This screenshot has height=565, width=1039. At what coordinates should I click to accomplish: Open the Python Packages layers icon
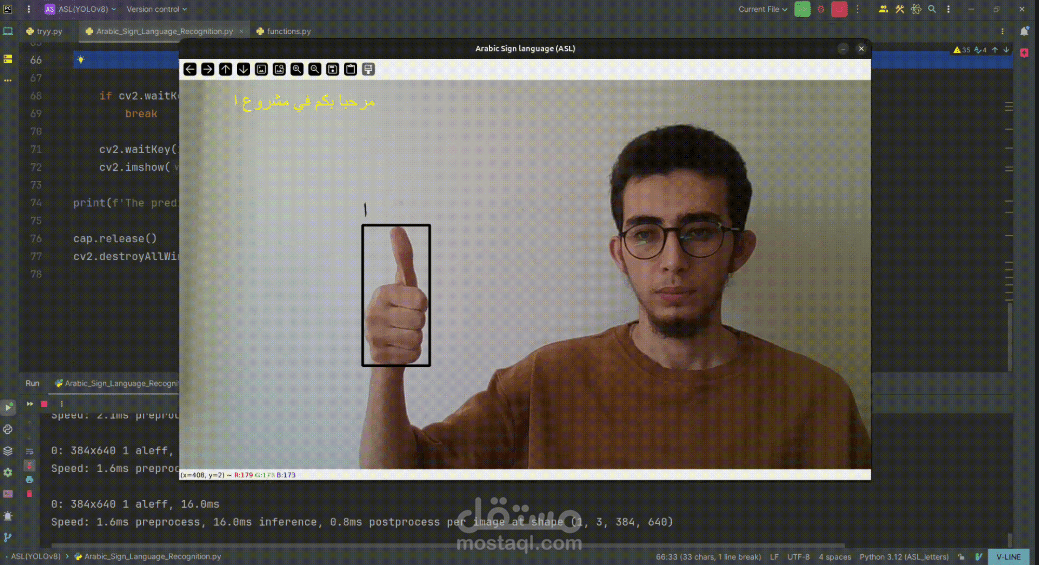[8, 451]
